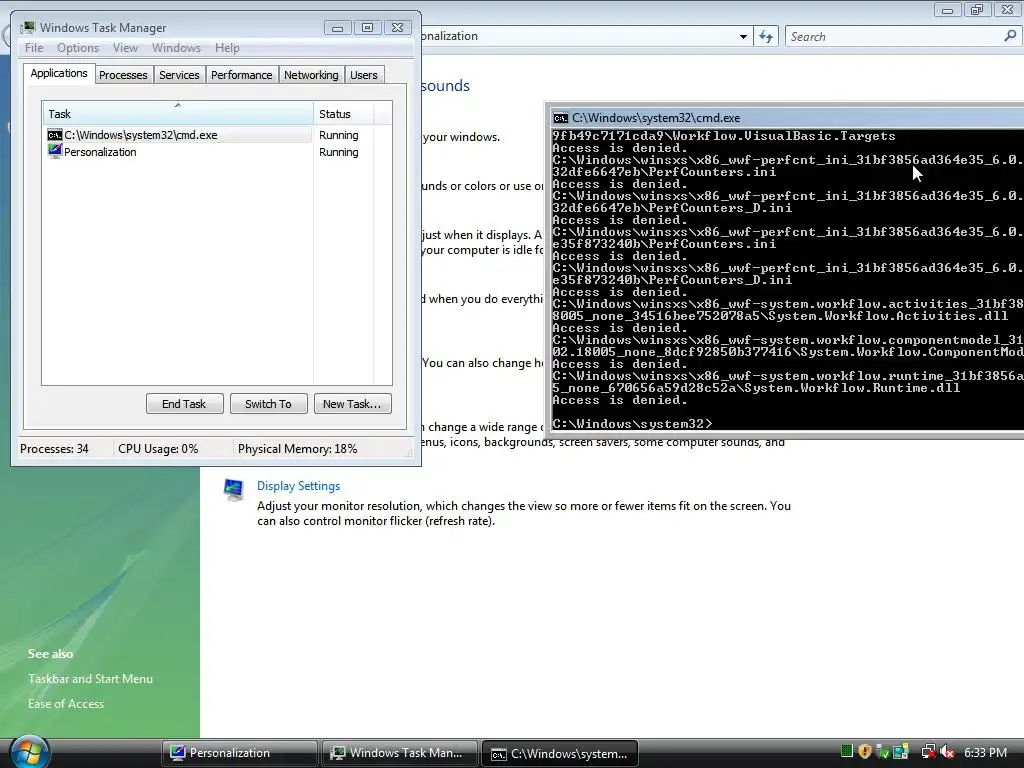This screenshot has width=1024, height=768.
Task: Click the refresh button beside address bar
Action: [766, 37]
